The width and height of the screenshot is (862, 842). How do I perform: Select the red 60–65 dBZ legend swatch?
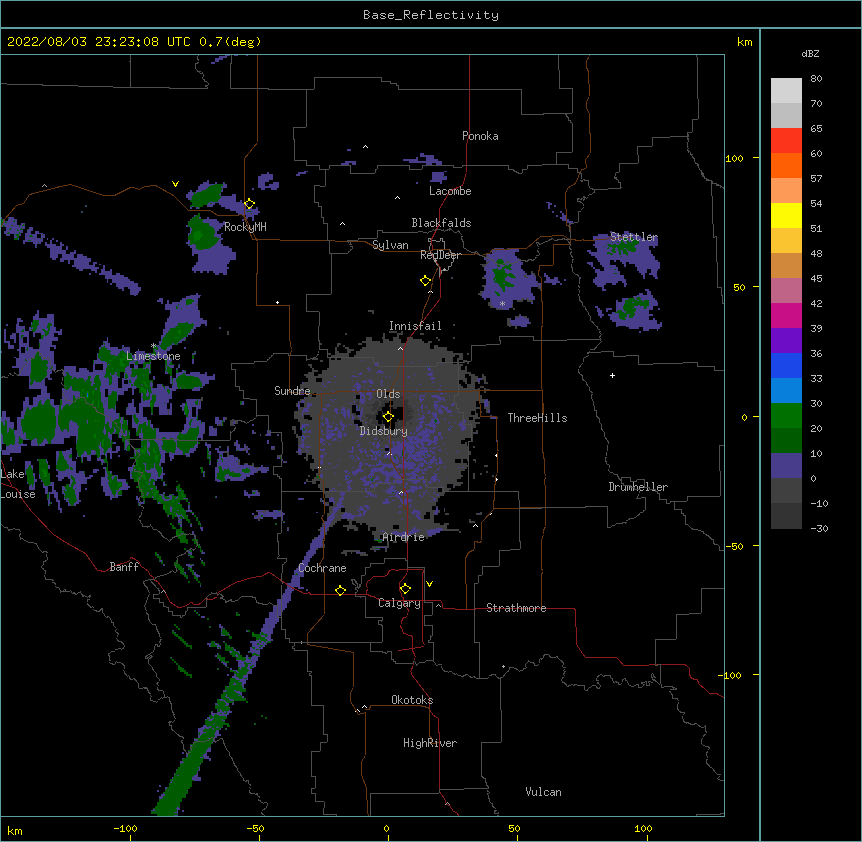(786, 141)
